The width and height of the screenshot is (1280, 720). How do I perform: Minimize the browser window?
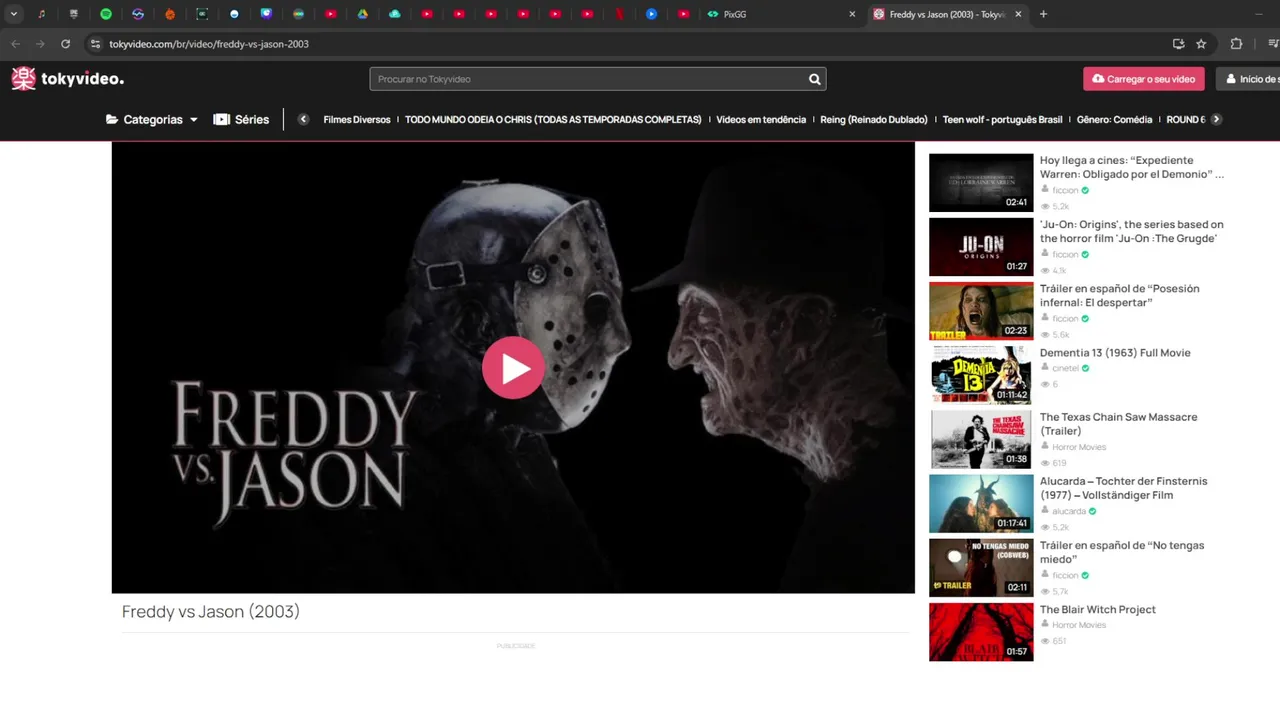coord(1259,14)
